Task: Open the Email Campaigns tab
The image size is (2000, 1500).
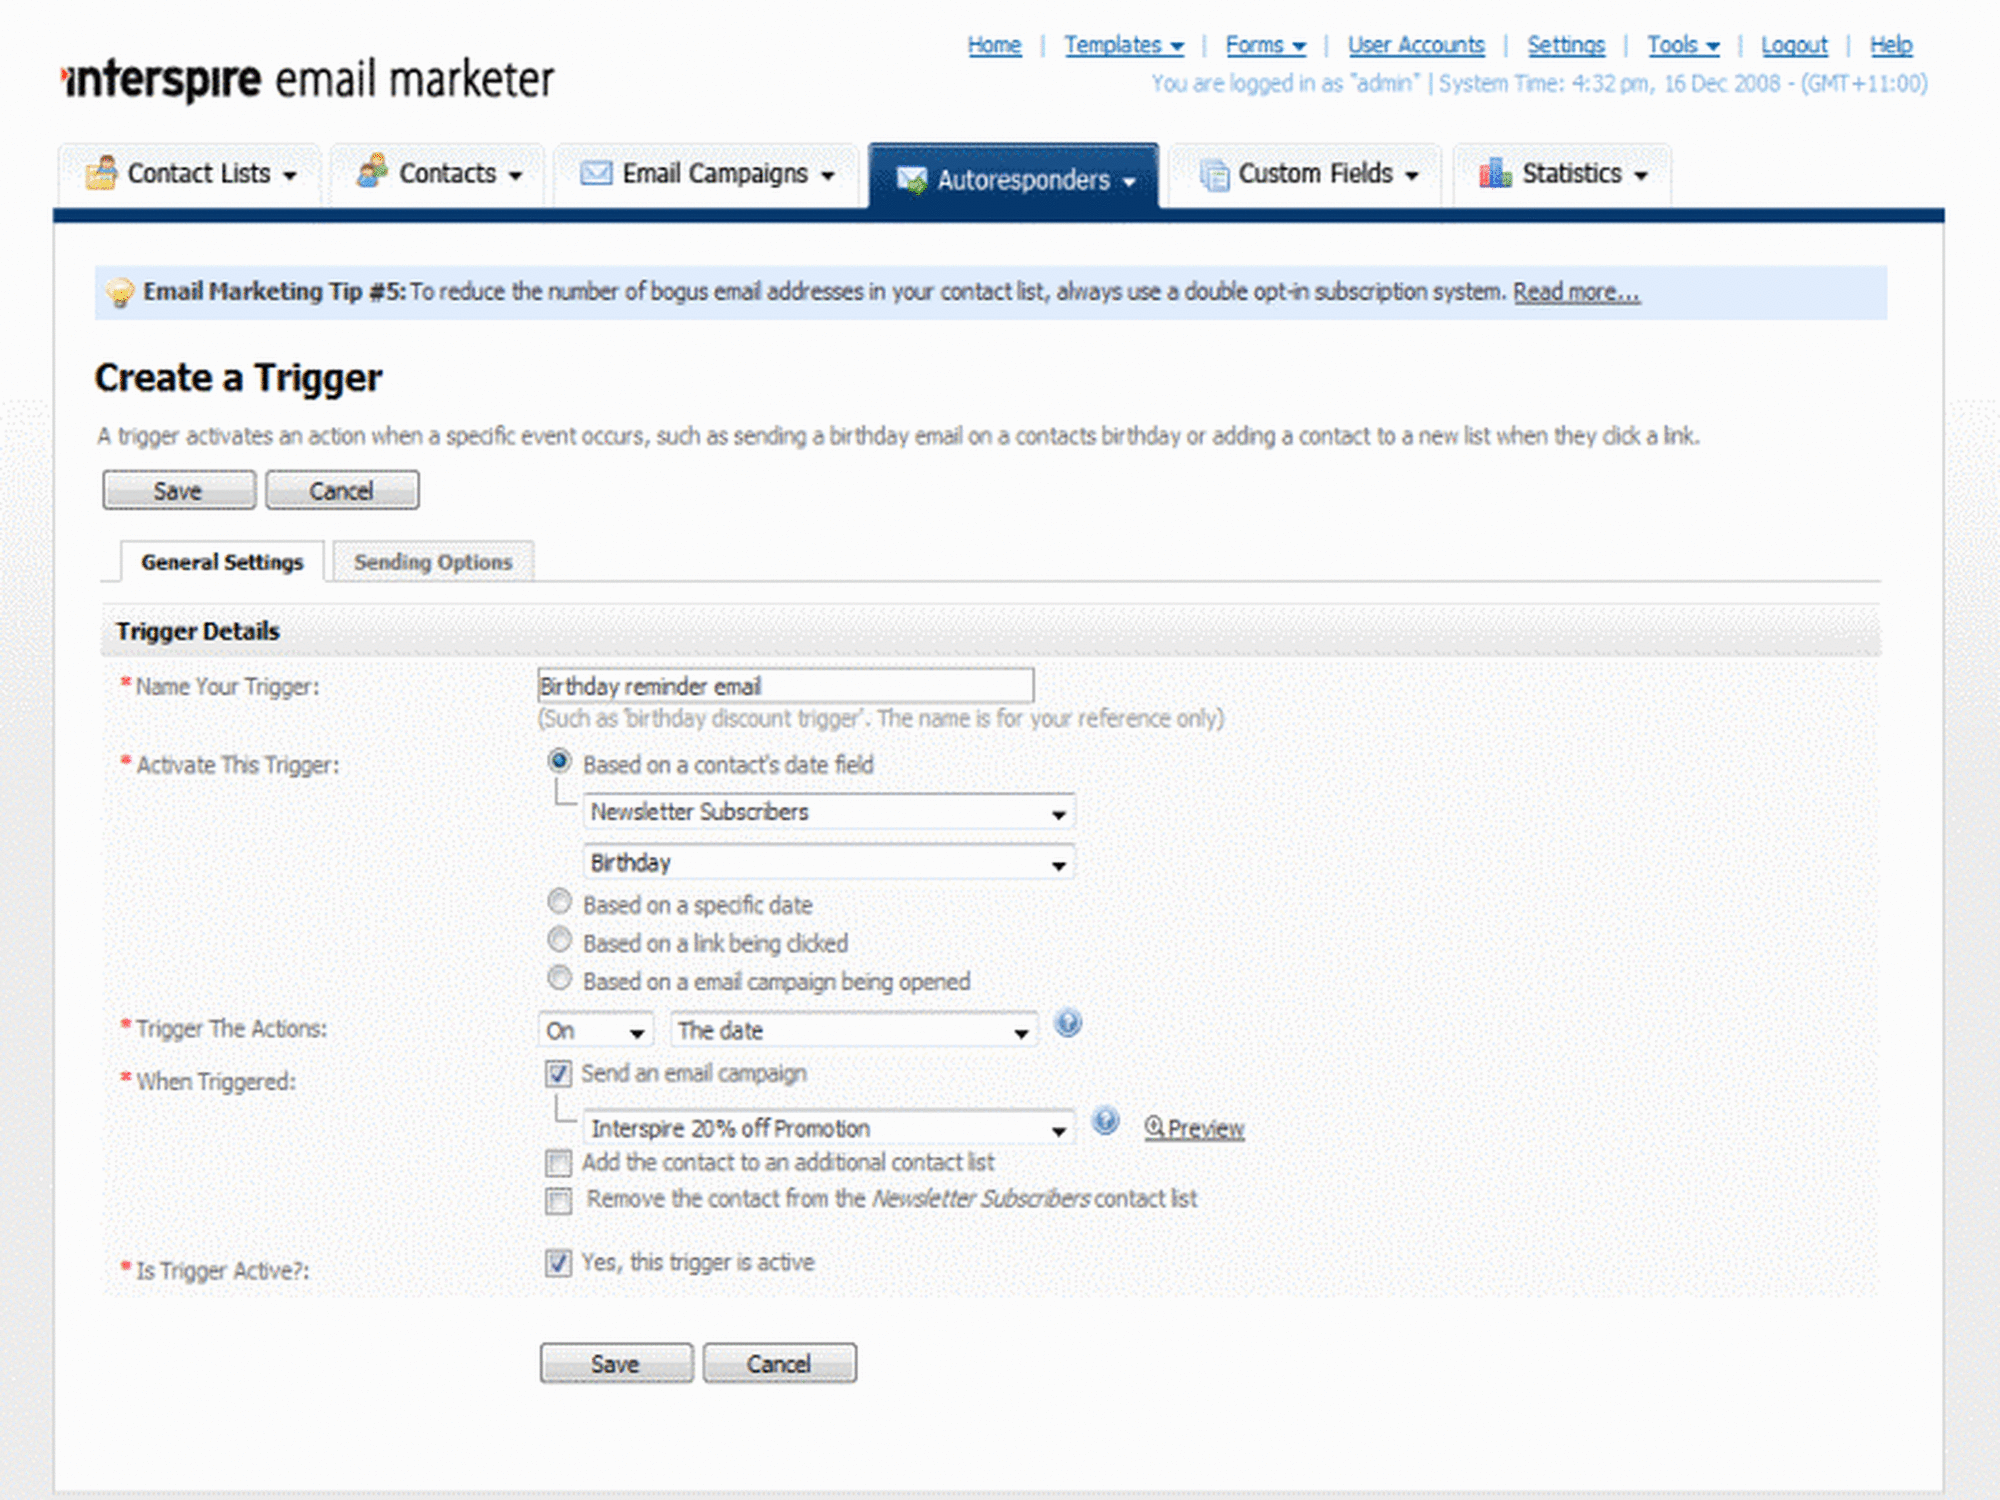Action: pyautogui.click(x=707, y=174)
